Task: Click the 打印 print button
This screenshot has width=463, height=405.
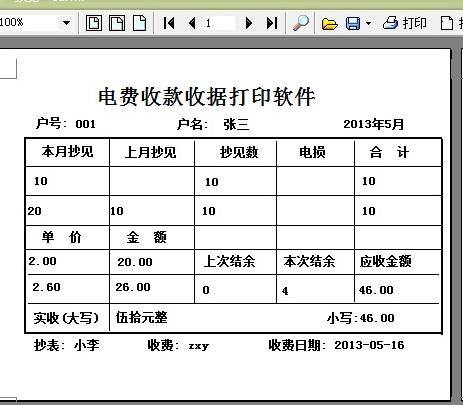Action: [405, 23]
